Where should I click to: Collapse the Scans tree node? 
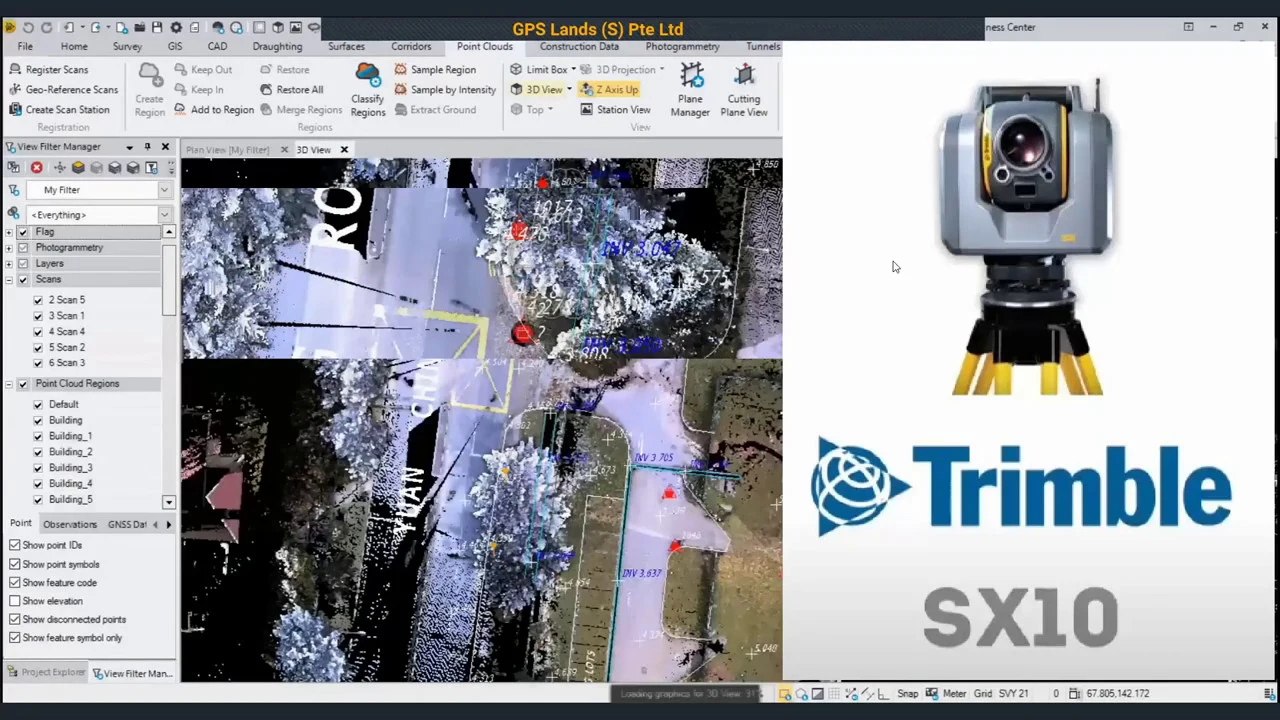(x=9, y=280)
